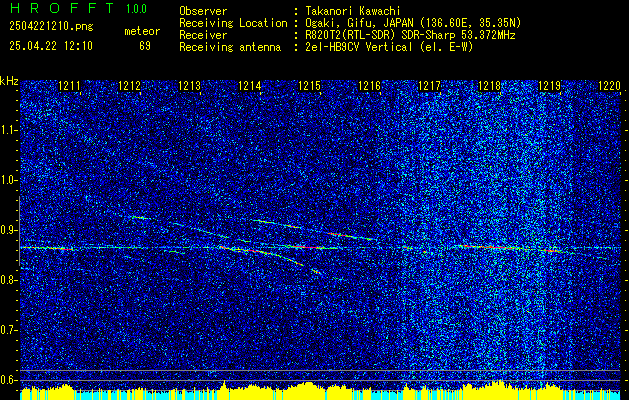Click the 1218 time marker
Image resolution: width=629 pixels, height=400 pixels.
(489, 85)
